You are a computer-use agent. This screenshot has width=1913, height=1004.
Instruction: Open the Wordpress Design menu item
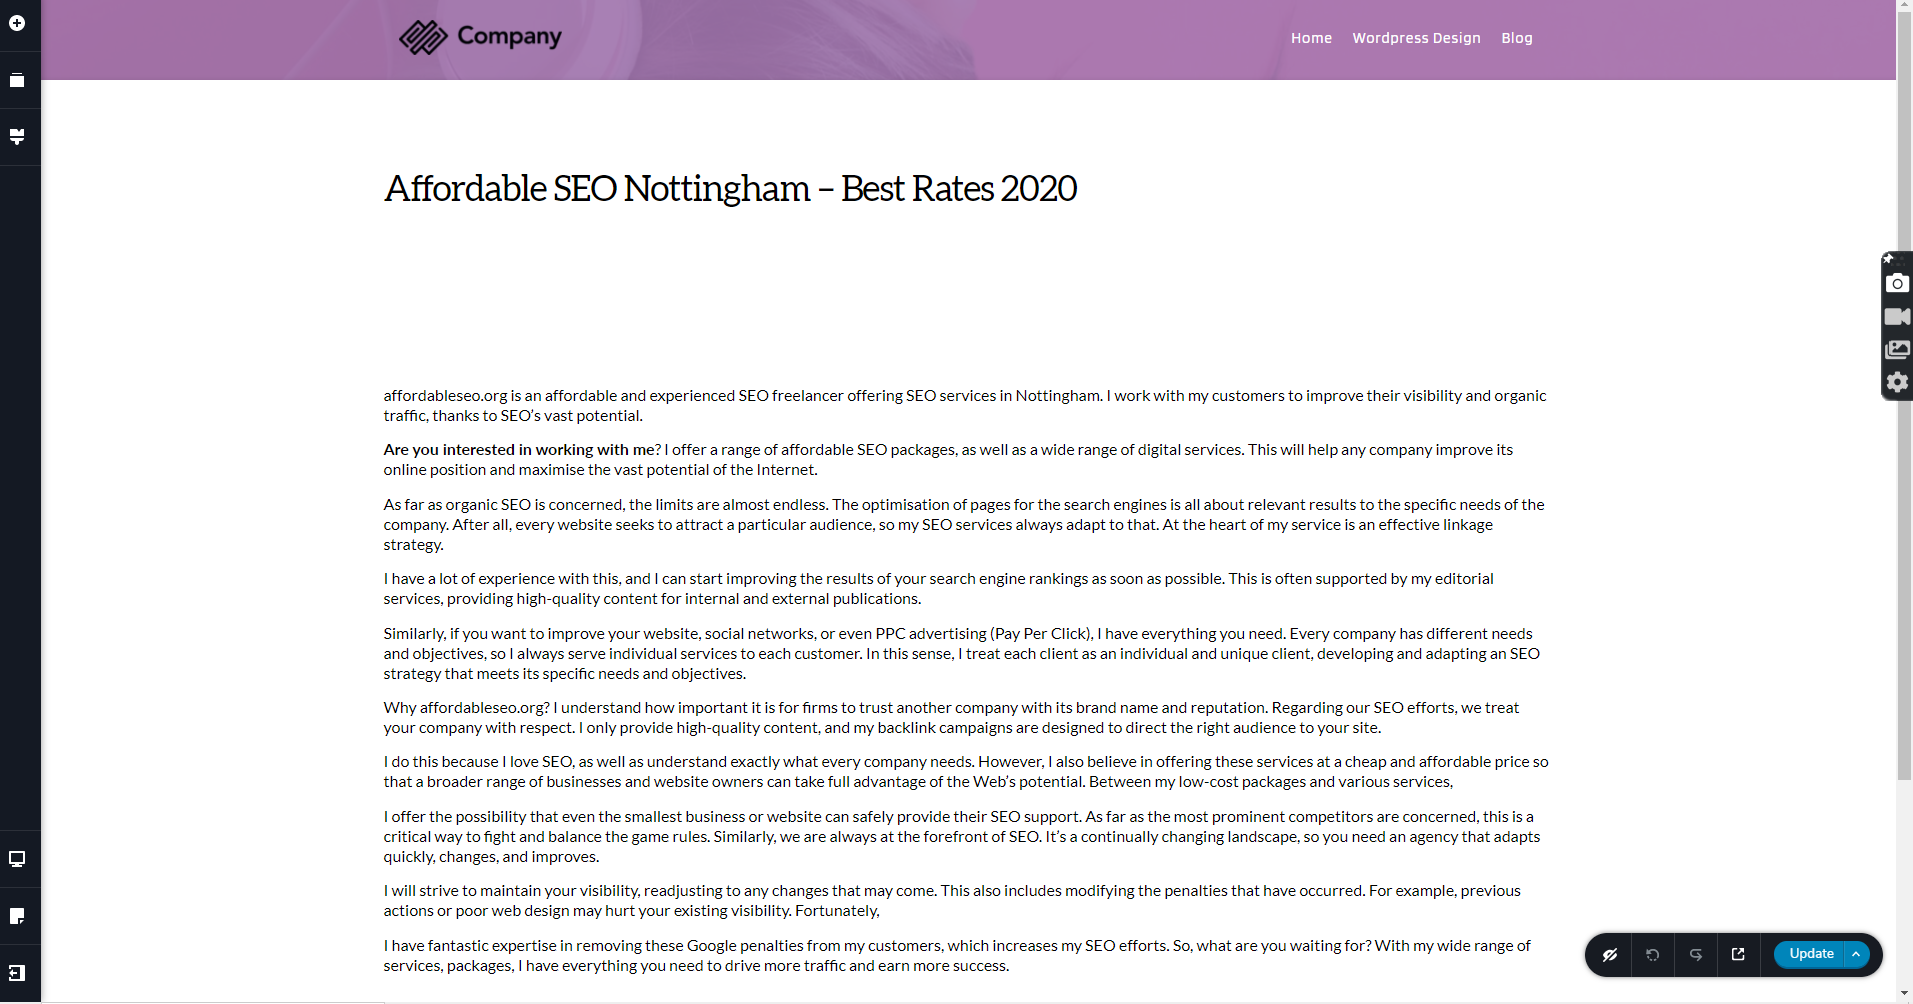[x=1416, y=38]
